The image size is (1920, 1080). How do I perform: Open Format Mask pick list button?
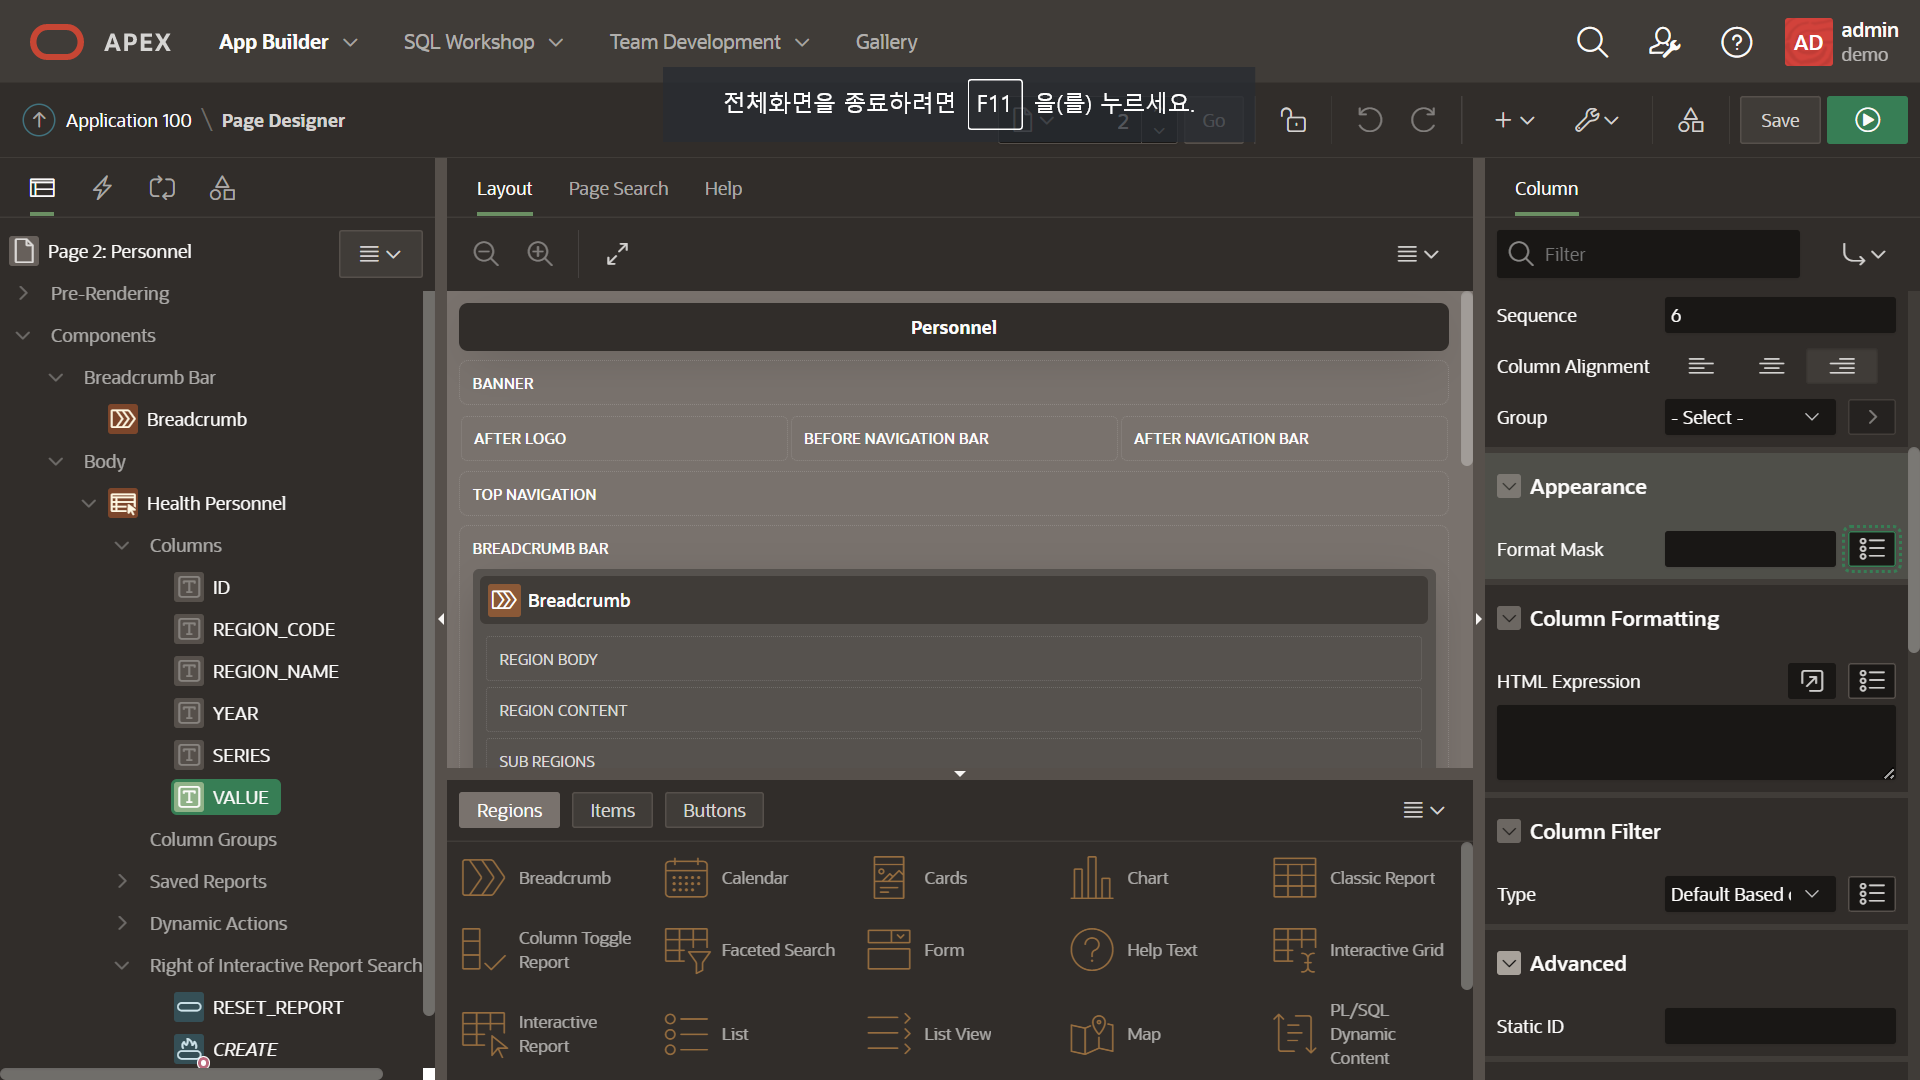point(1872,549)
